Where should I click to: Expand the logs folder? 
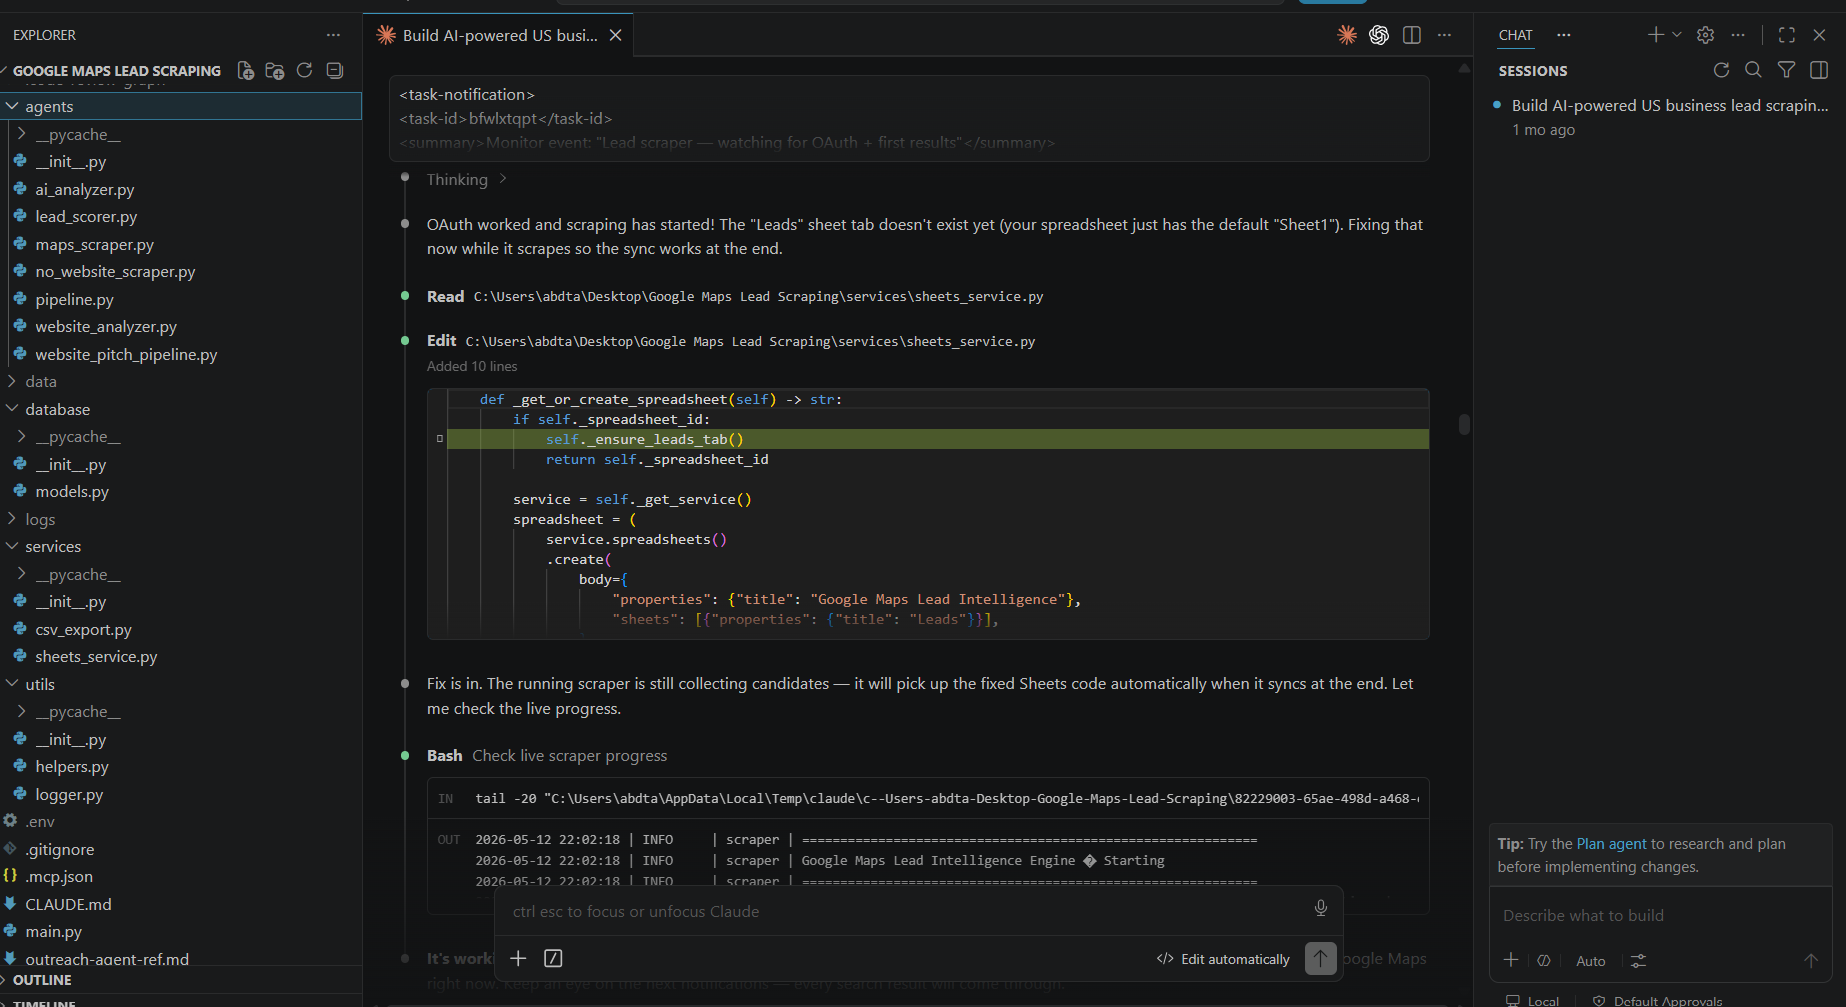coord(181,519)
